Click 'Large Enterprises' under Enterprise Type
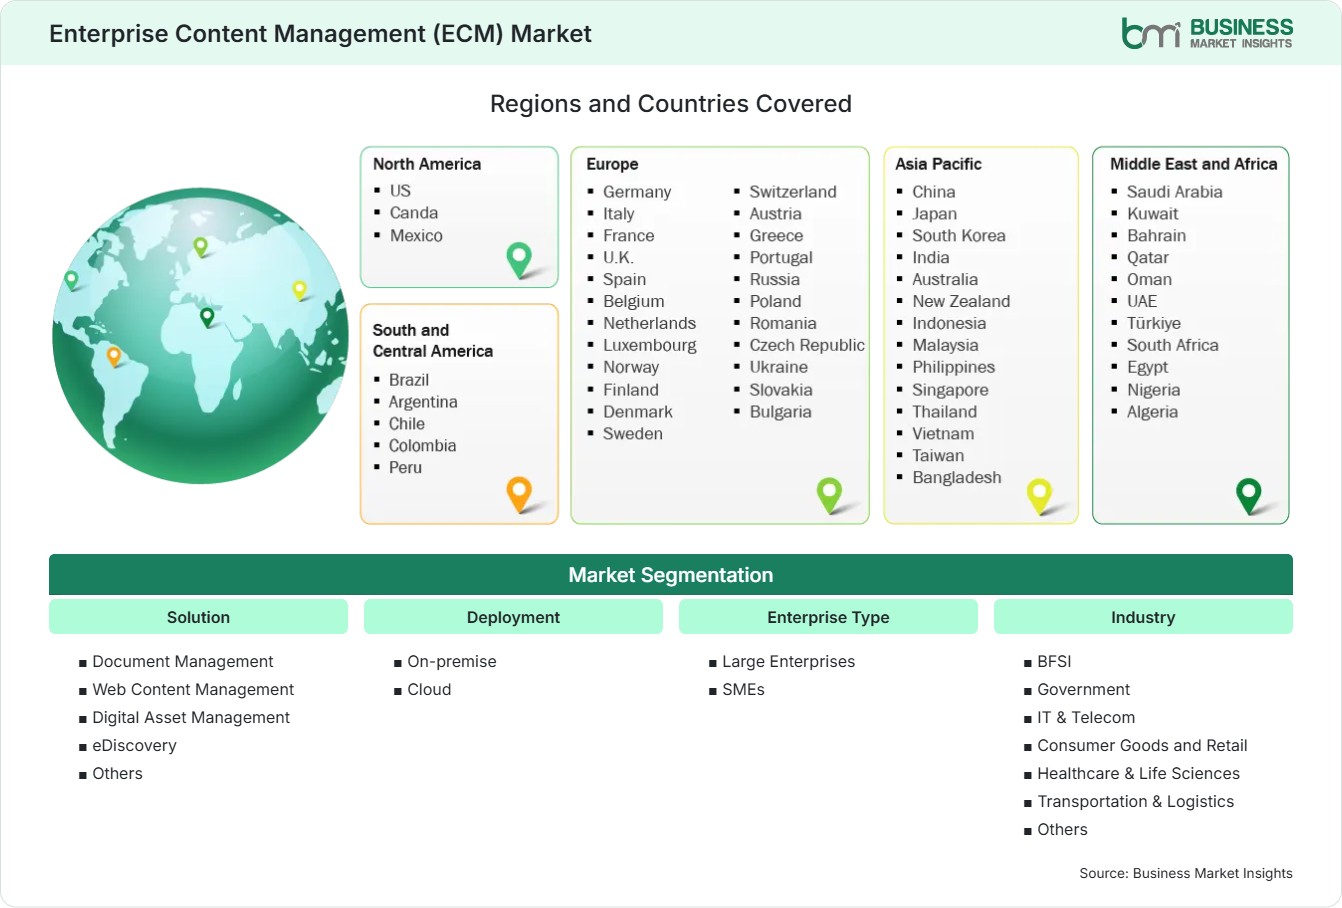This screenshot has width=1342, height=908. pos(788,662)
